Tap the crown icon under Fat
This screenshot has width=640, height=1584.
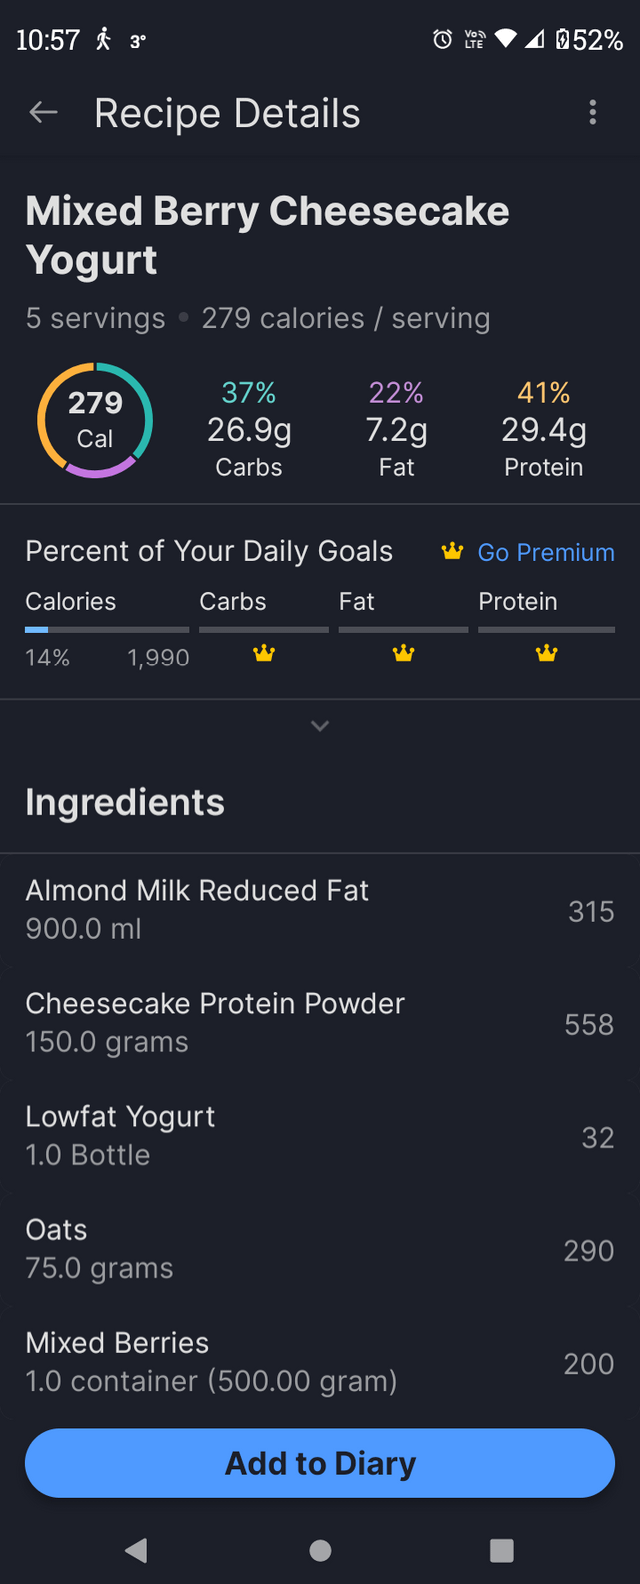[x=403, y=653]
